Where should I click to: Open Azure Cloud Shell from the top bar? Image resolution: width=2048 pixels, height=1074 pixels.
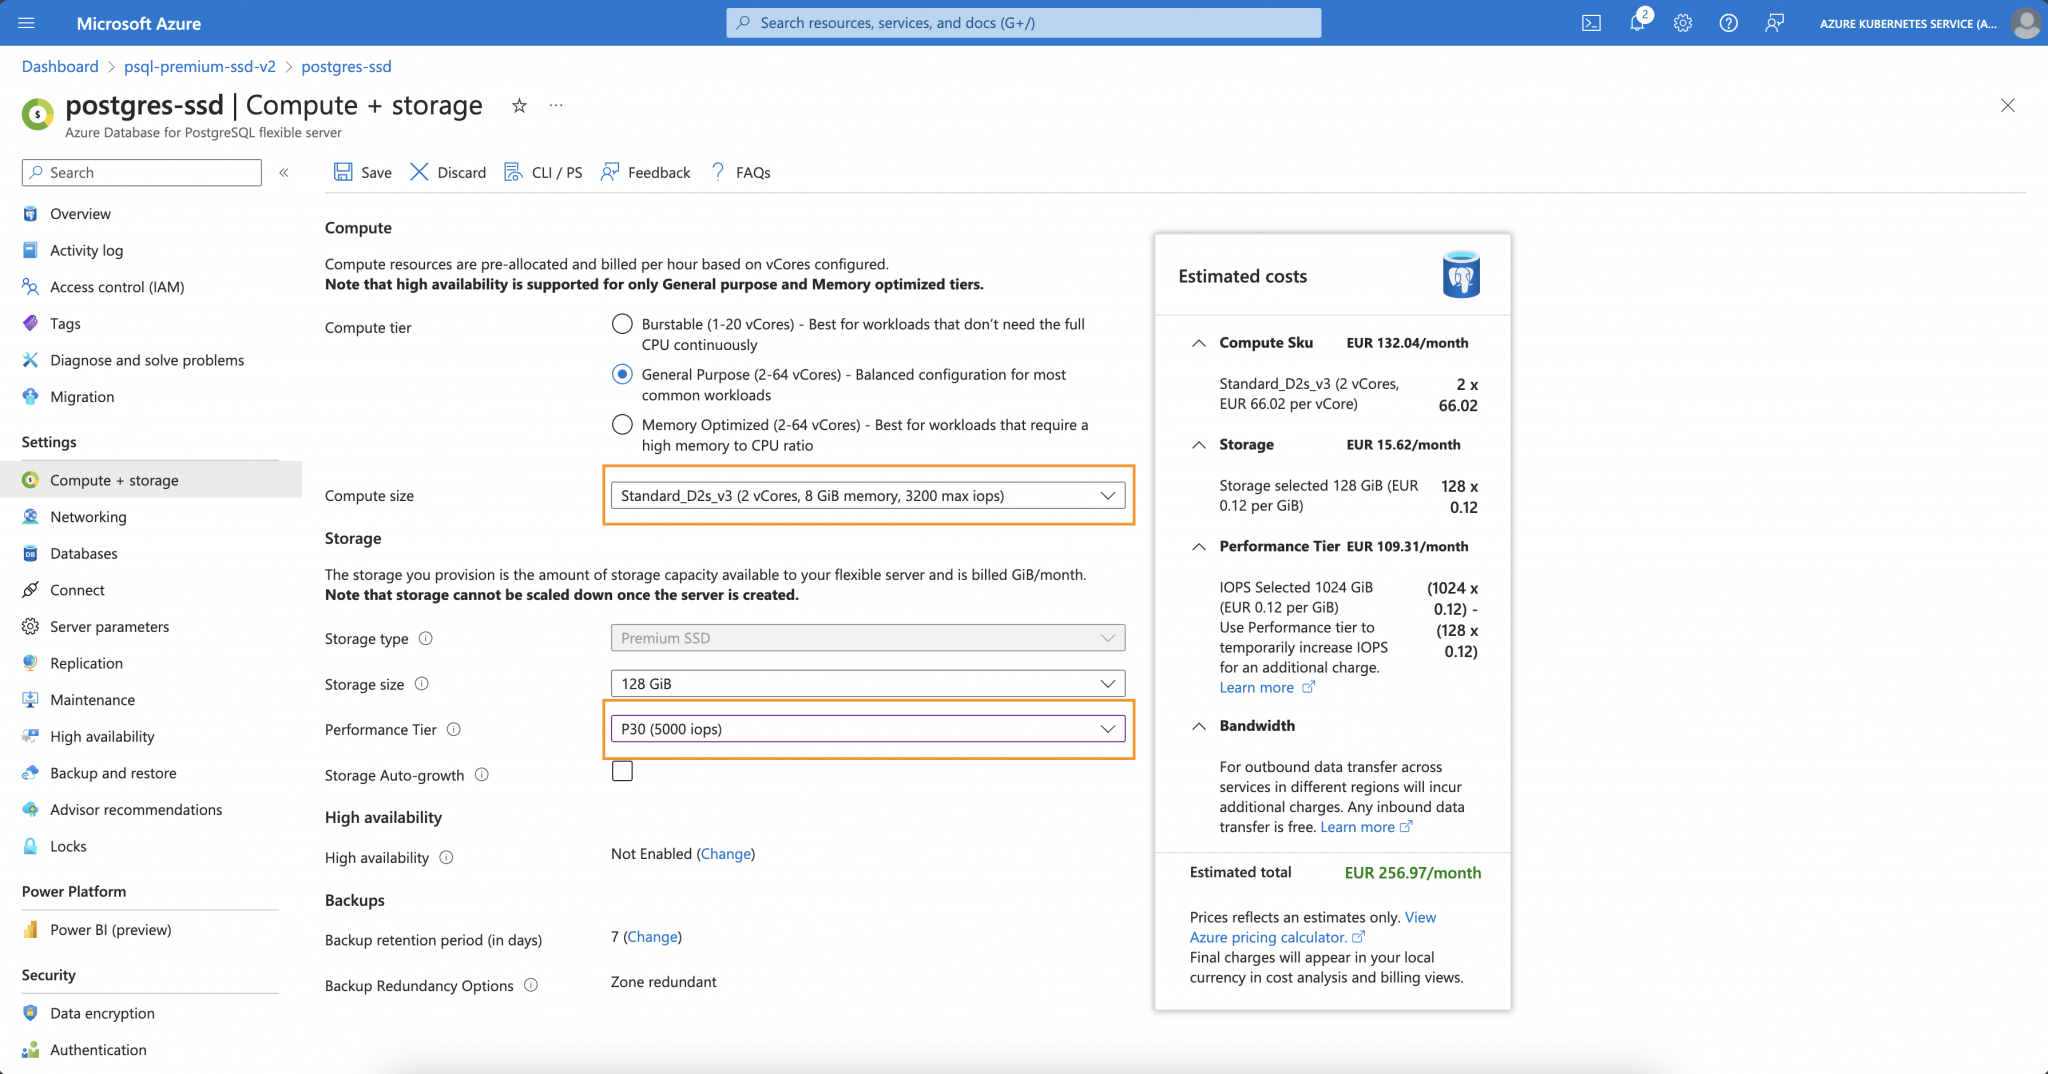click(1592, 22)
